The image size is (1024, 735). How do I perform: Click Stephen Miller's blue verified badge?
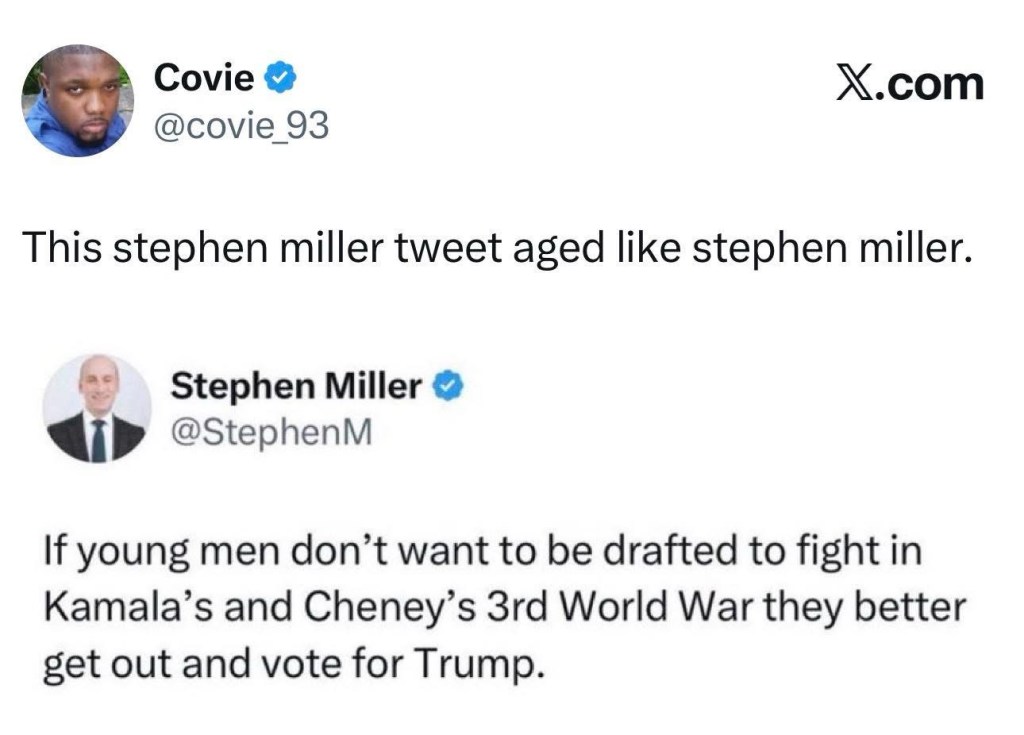[449, 386]
